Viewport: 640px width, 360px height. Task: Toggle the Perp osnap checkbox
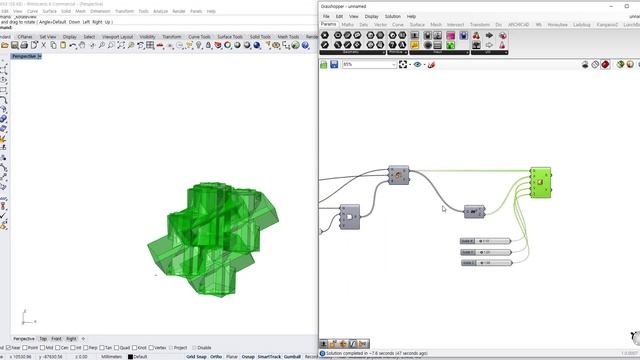[x=86, y=348]
